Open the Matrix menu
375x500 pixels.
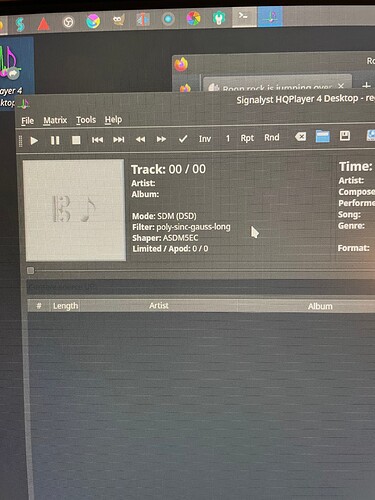click(x=55, y=120)
